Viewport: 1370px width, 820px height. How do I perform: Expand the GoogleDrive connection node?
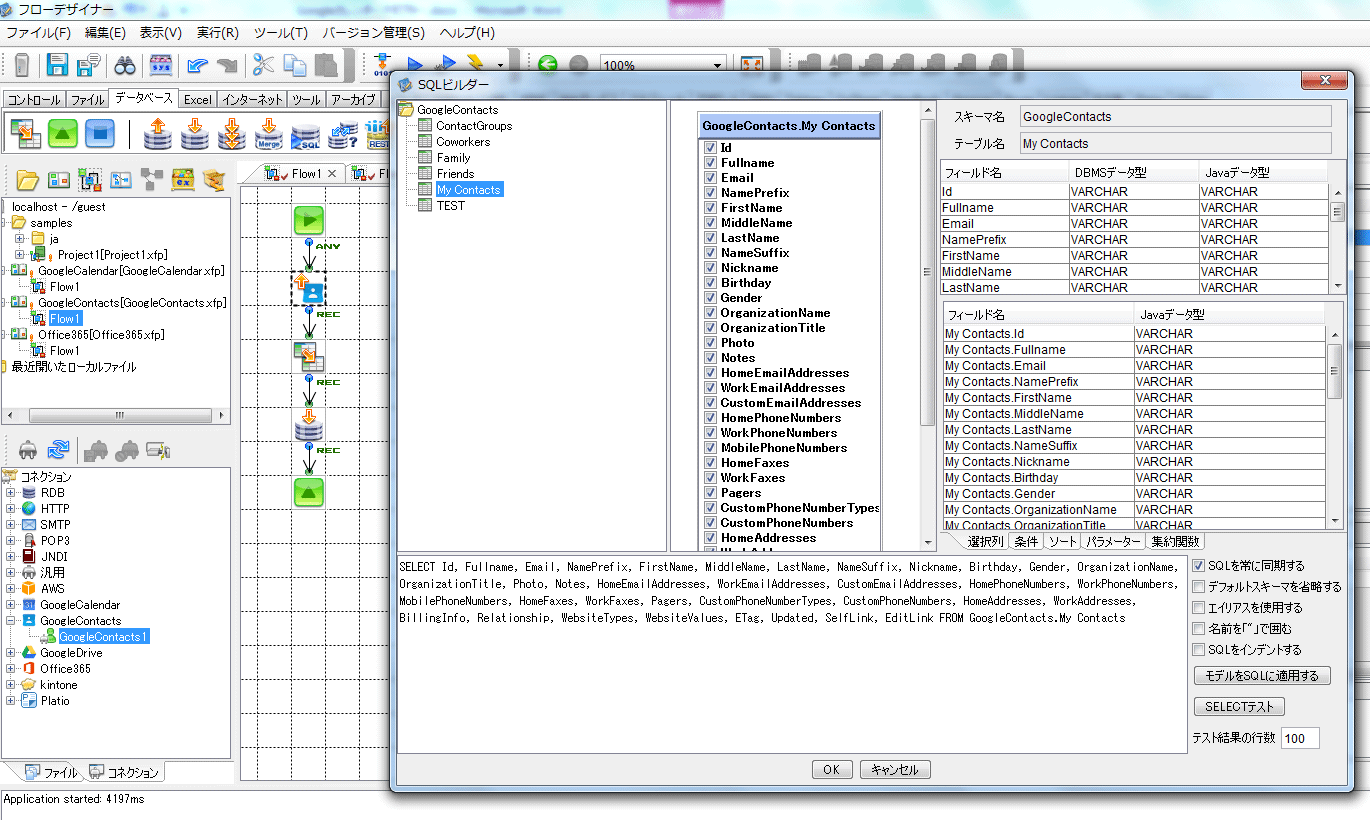(x=11, y=653)
